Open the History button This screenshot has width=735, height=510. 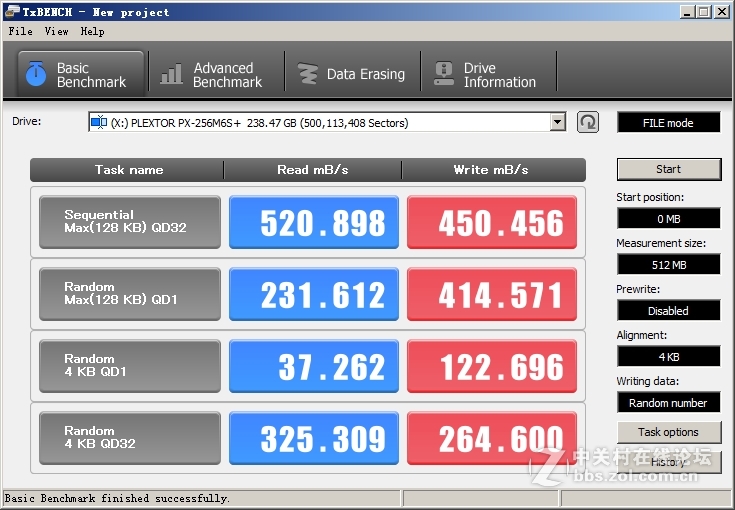[669, 462]
